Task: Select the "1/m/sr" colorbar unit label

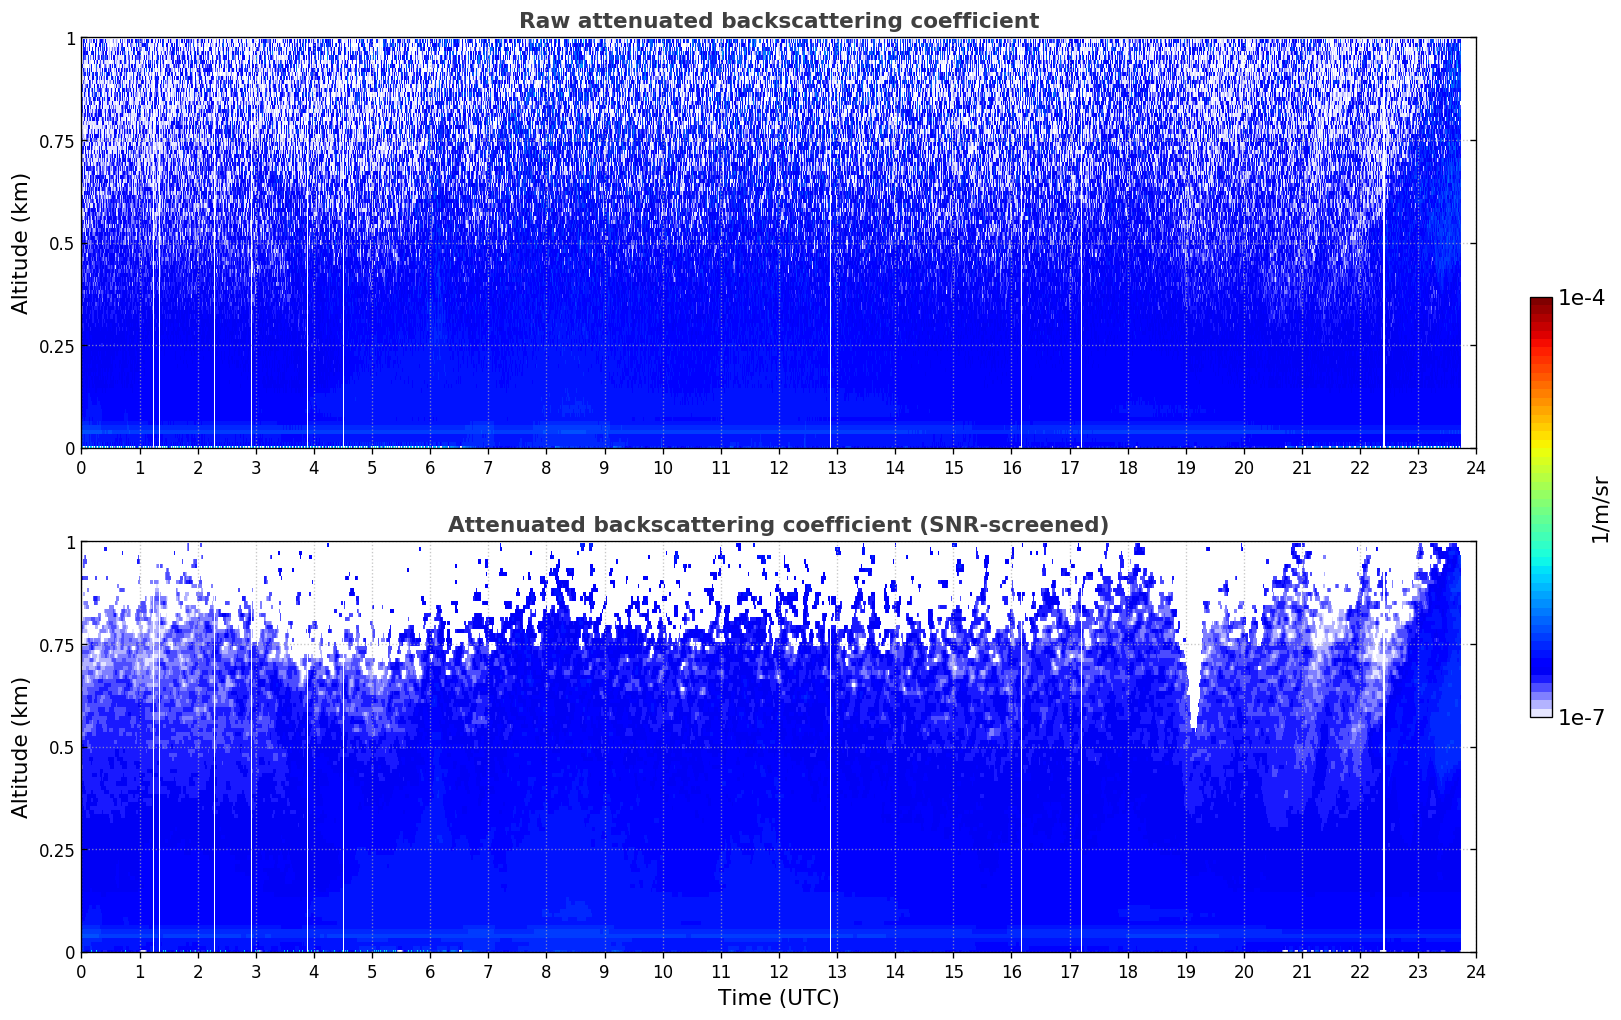Action: point(1600,508)
